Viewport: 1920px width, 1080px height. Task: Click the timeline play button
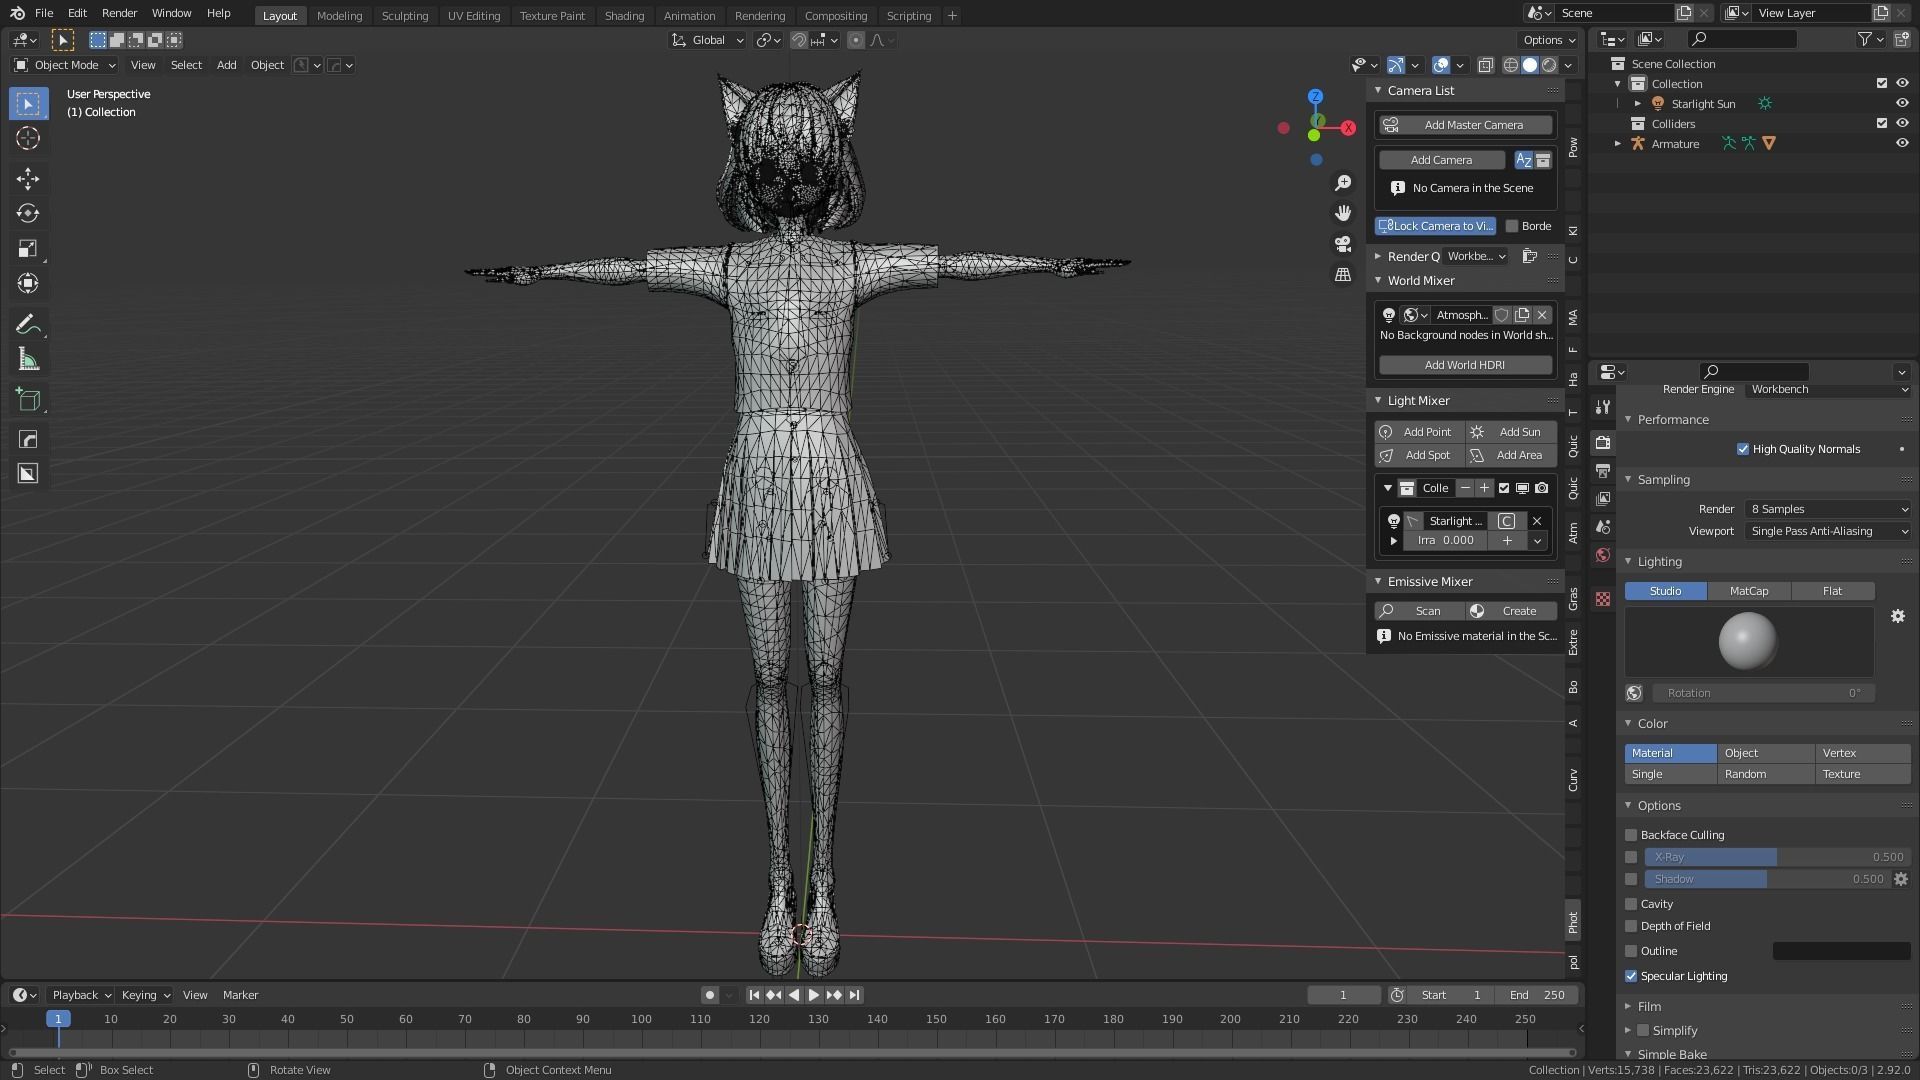click(813, 995)
